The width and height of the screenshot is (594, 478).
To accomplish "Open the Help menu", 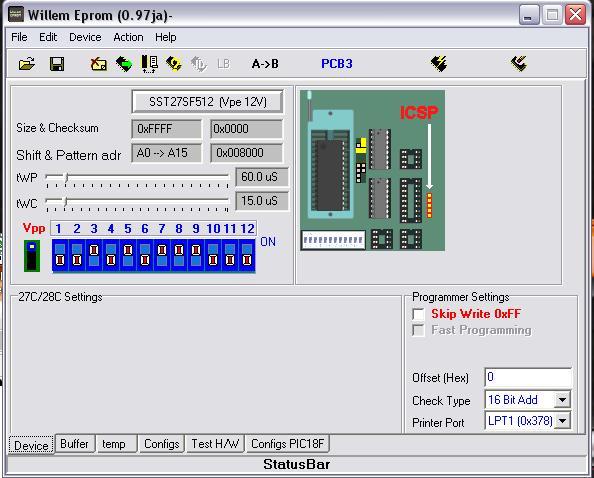I will tap(166, 37).
